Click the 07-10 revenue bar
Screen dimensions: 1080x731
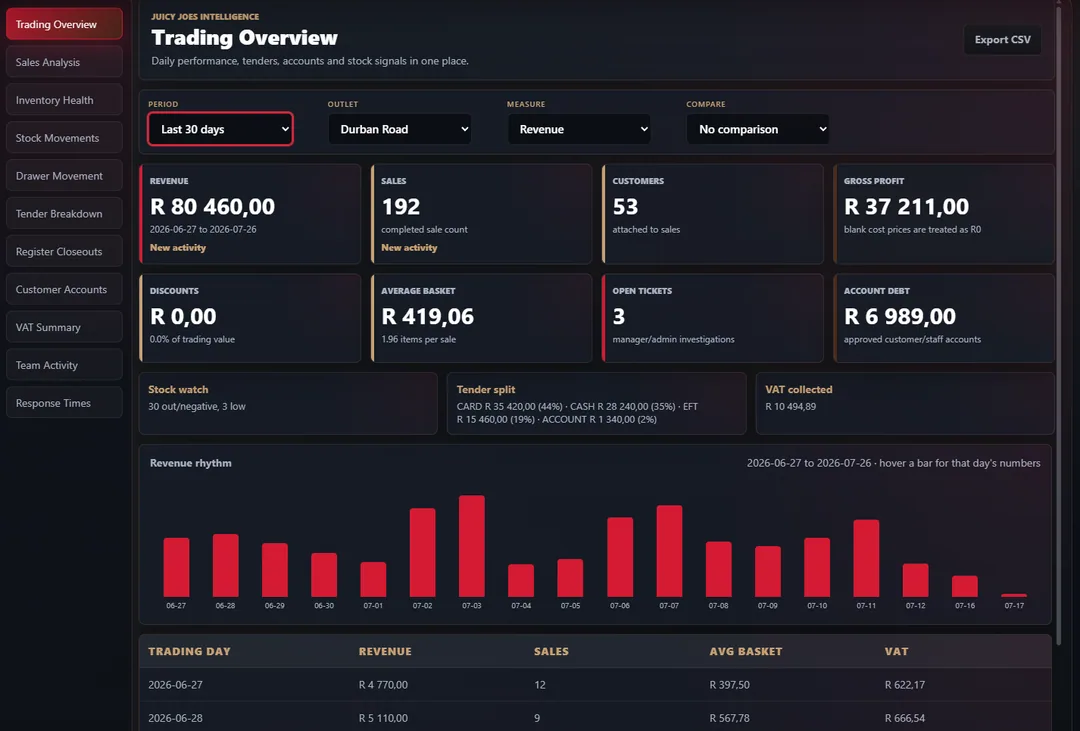point(817,567)
